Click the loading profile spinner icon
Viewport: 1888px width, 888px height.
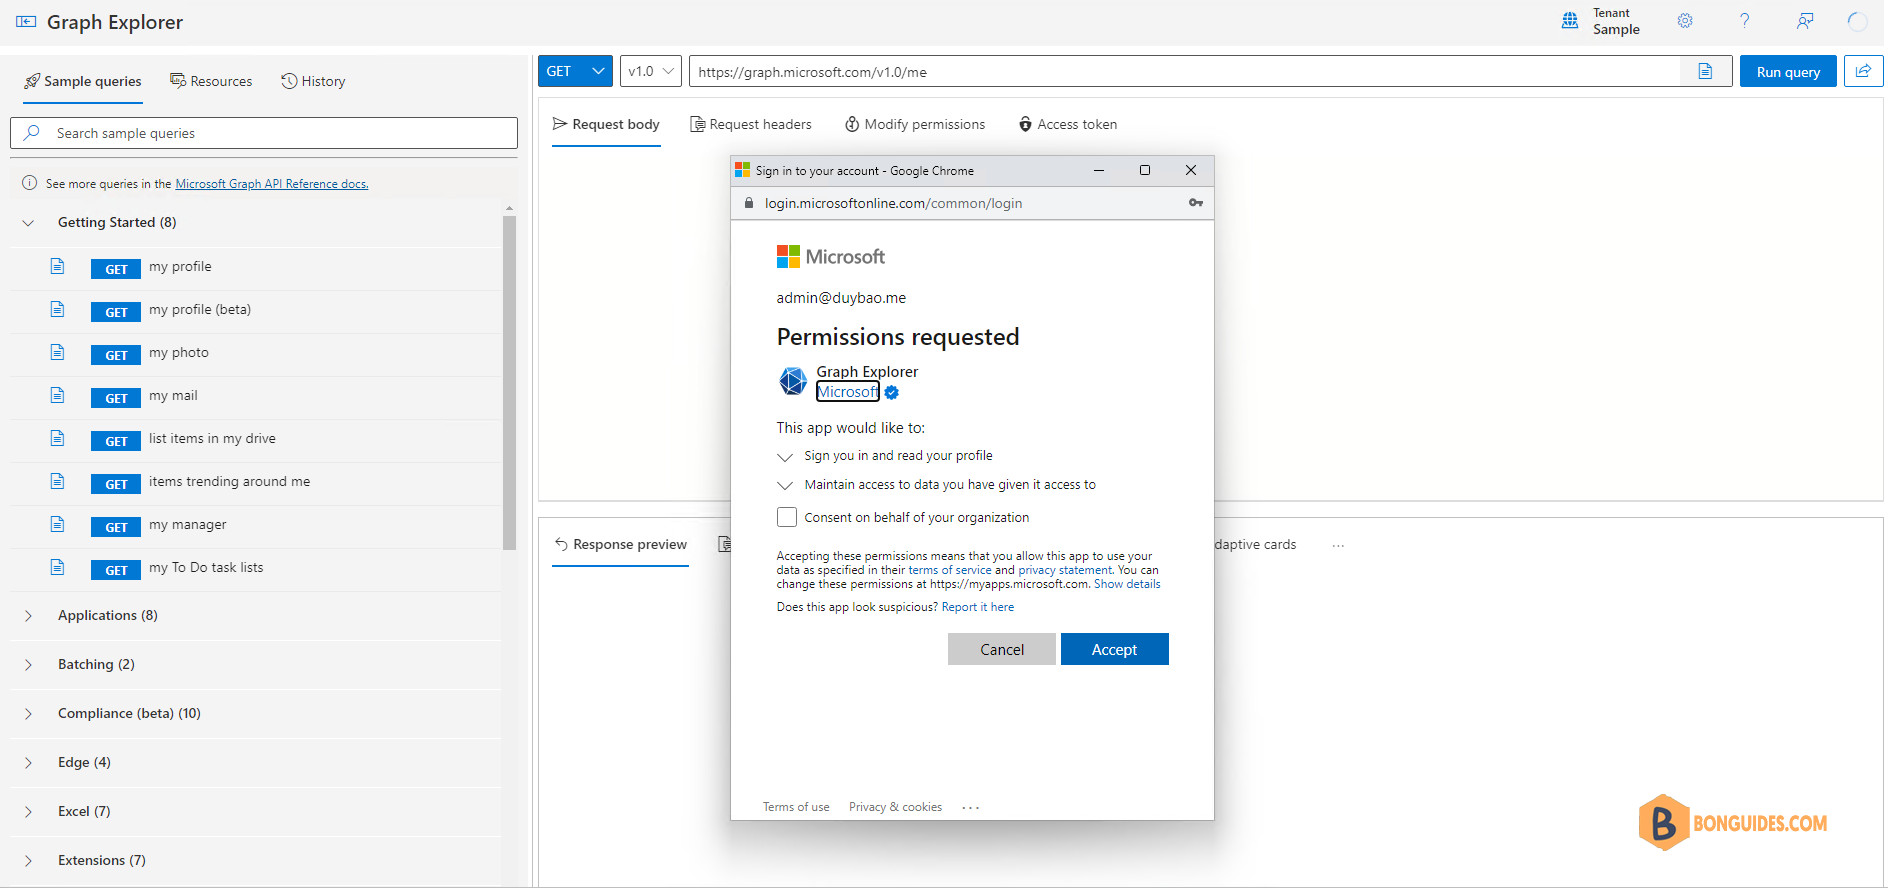(1857, 21)
